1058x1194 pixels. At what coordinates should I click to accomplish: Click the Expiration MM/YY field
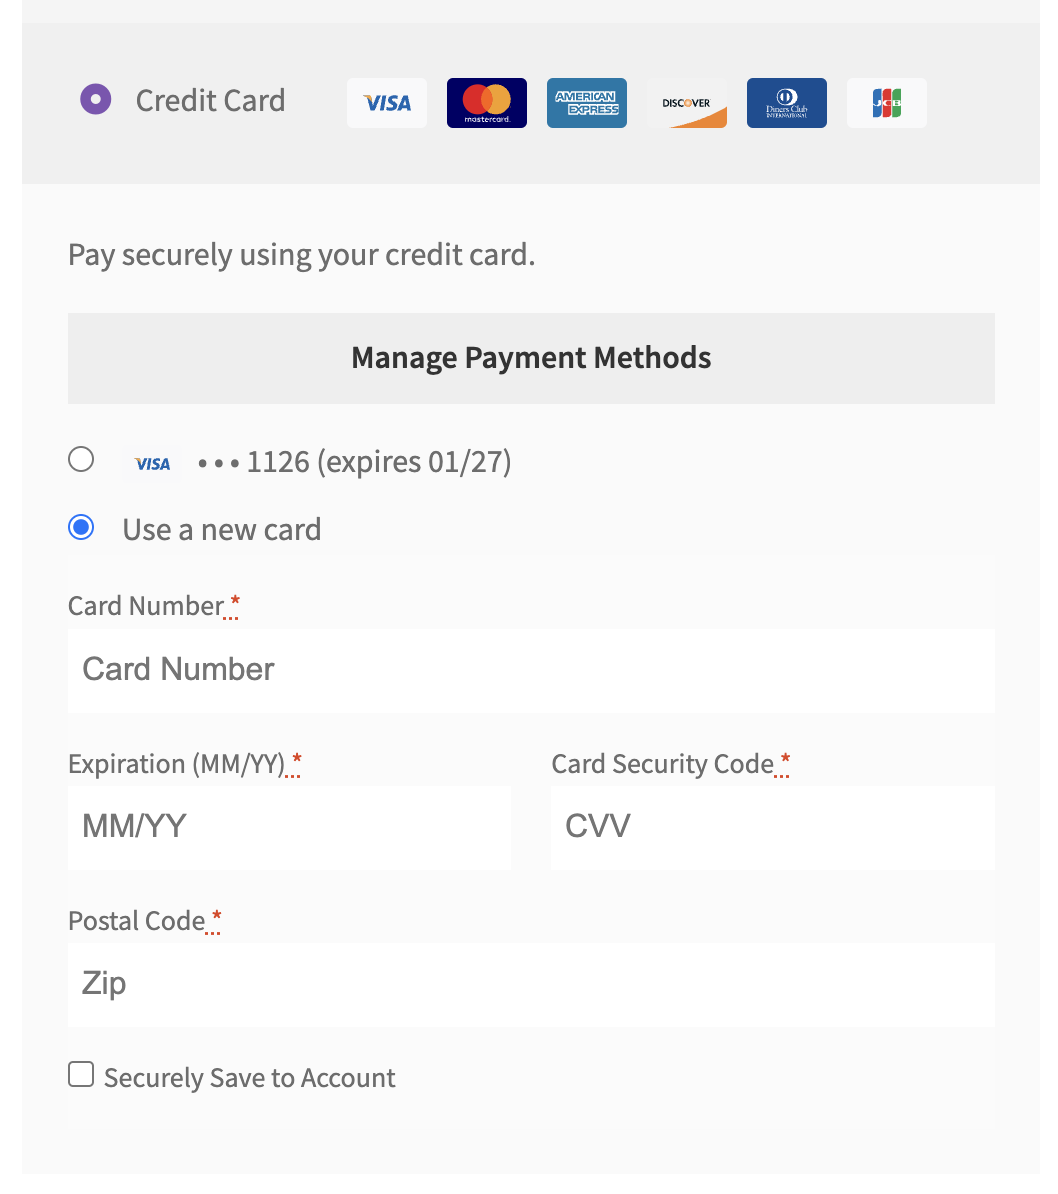pos(289,827)
